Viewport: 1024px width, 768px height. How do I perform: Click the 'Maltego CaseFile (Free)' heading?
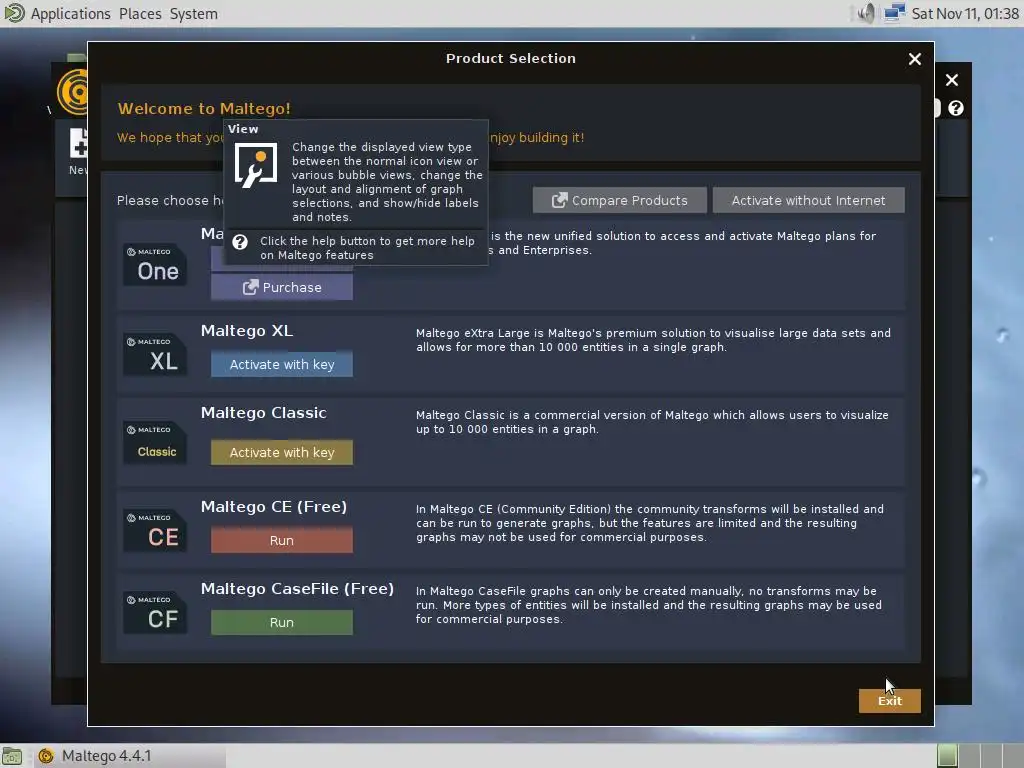[x=297, y=589]
